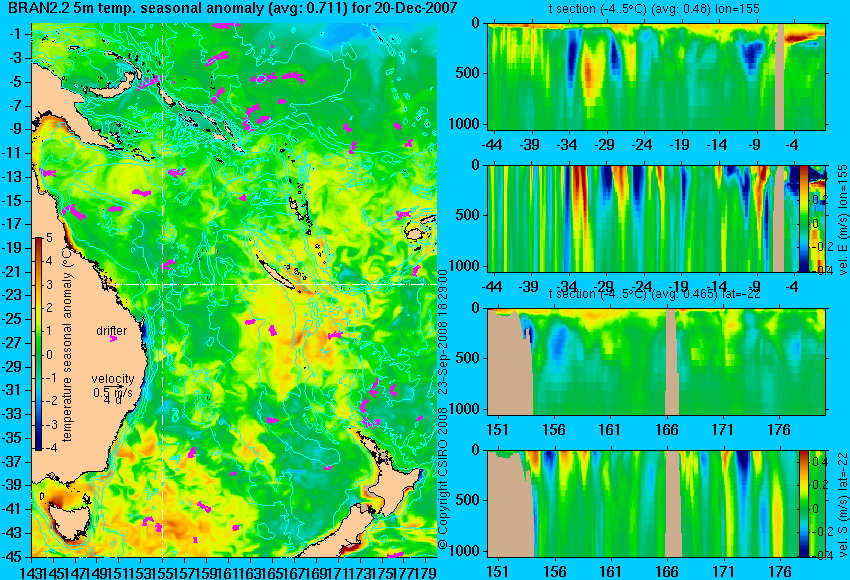
Task: Click the temperature seasonal anomaly color bar
Action: [x=38, y=344]
